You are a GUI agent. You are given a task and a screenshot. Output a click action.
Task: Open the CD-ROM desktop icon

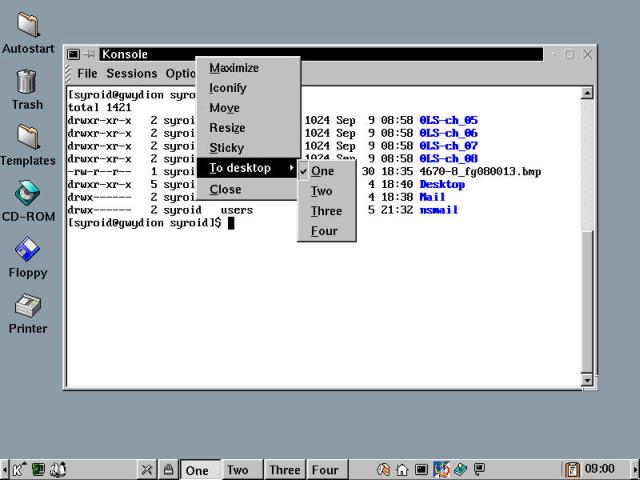[27, 194]
